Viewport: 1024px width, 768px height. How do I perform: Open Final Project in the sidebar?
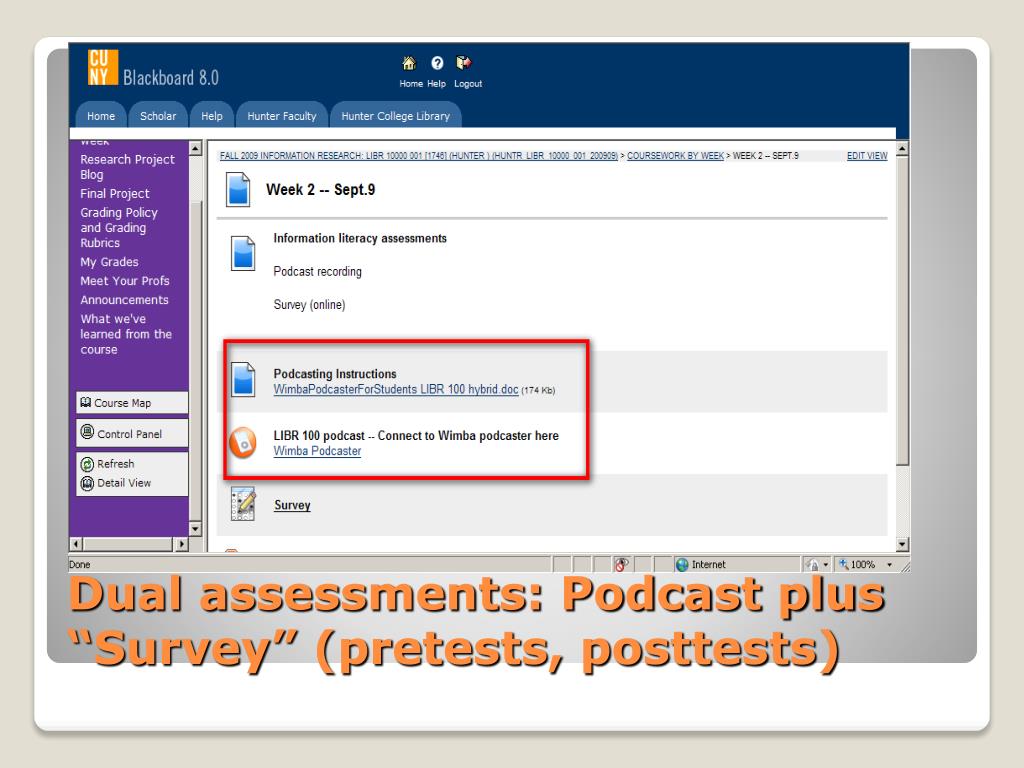coord(115,194)
